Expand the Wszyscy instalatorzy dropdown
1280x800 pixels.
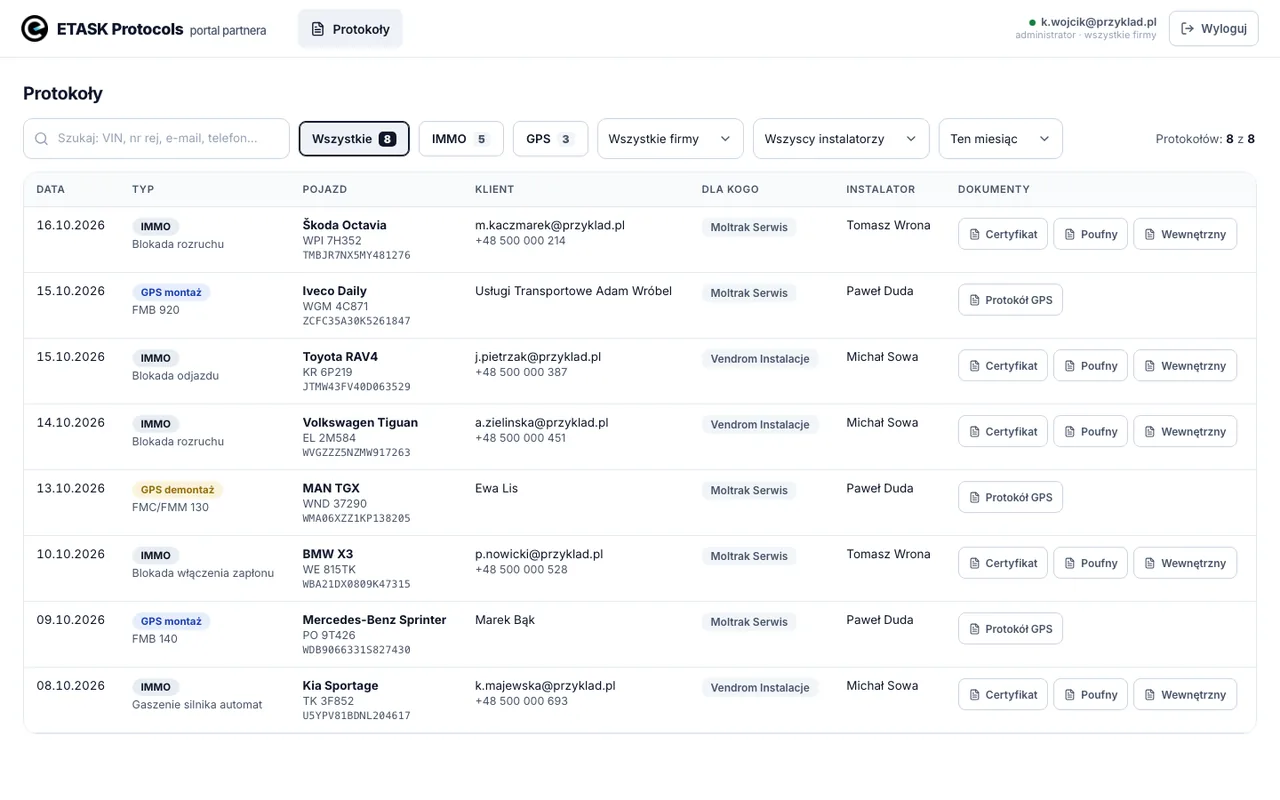point(841,139)
